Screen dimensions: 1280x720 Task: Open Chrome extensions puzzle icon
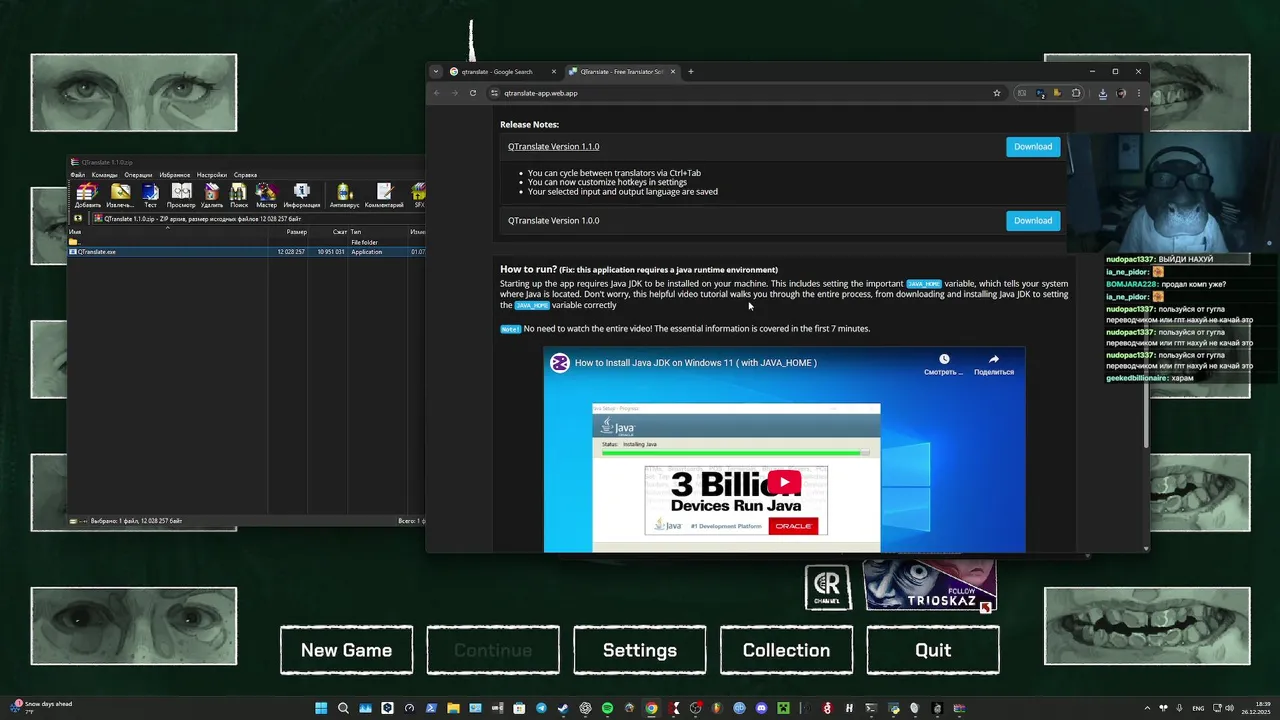click(x=1076, y=93)
